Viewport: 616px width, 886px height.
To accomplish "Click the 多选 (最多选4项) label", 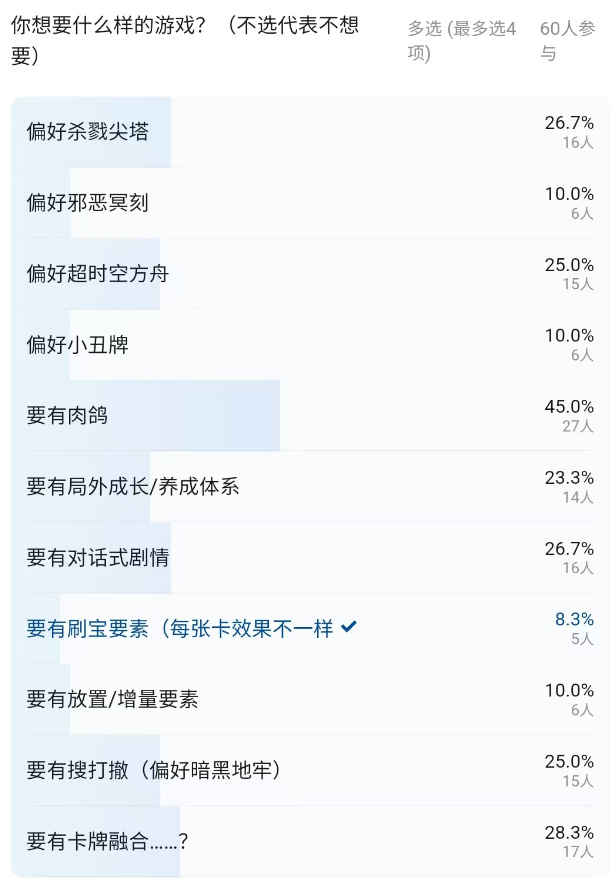I will pos(462,40).
